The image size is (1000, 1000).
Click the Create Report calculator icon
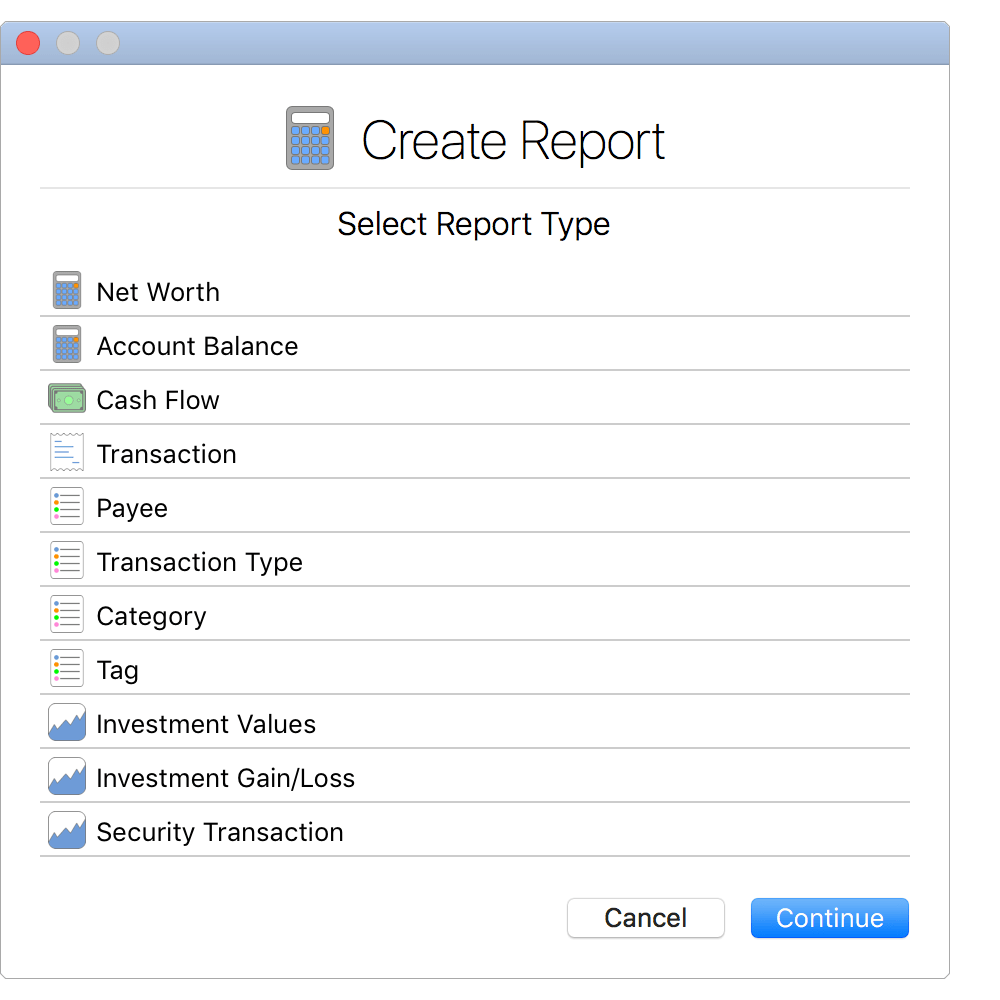pos(309,138)
